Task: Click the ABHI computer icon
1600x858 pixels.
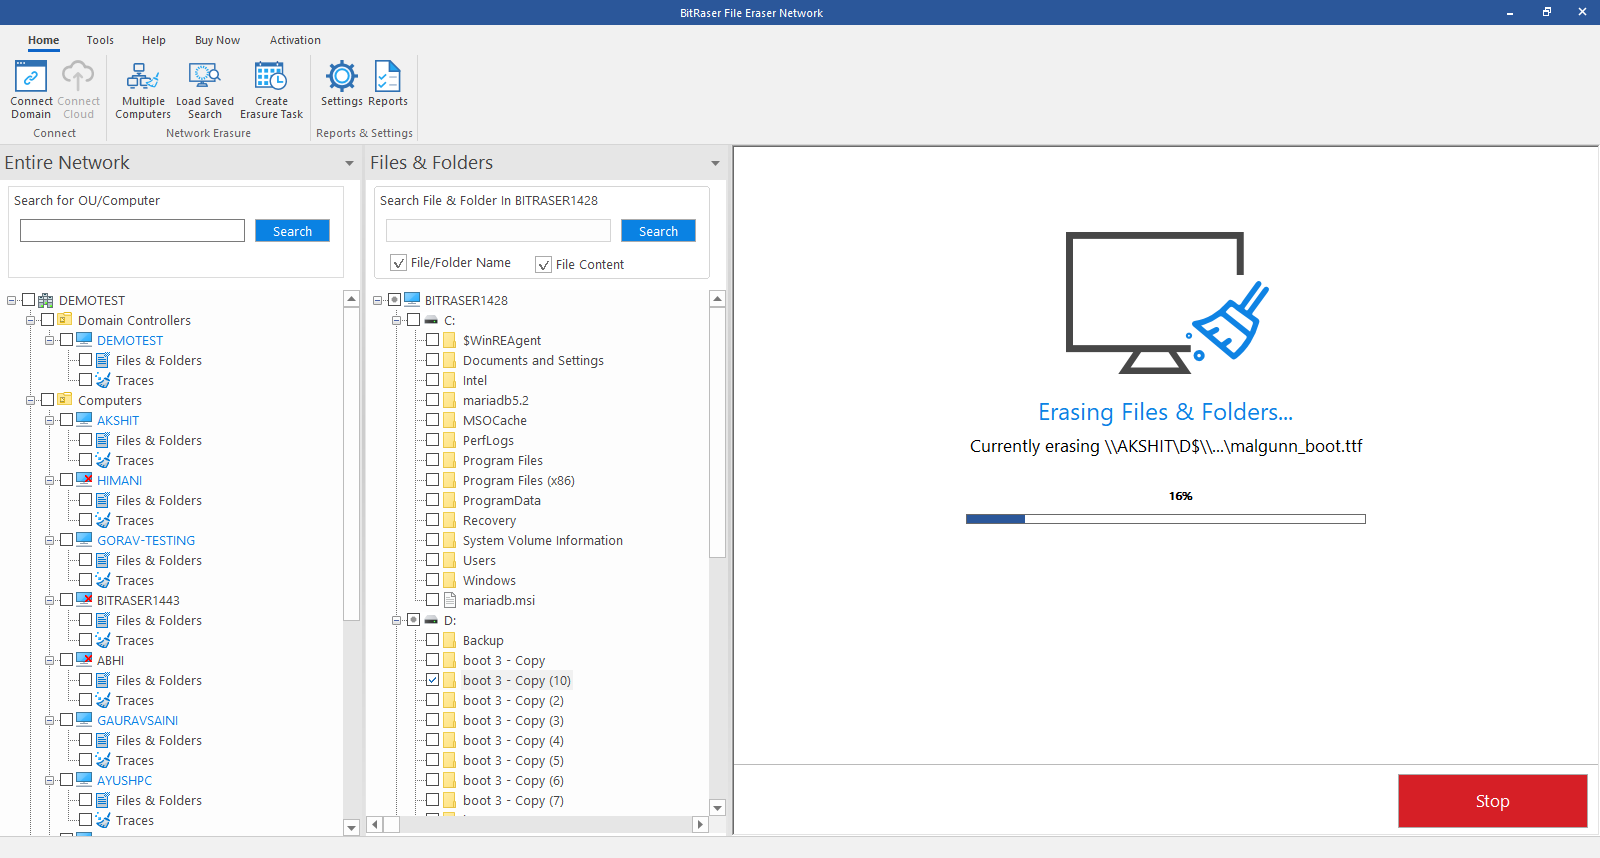Action: pos(85,660)
